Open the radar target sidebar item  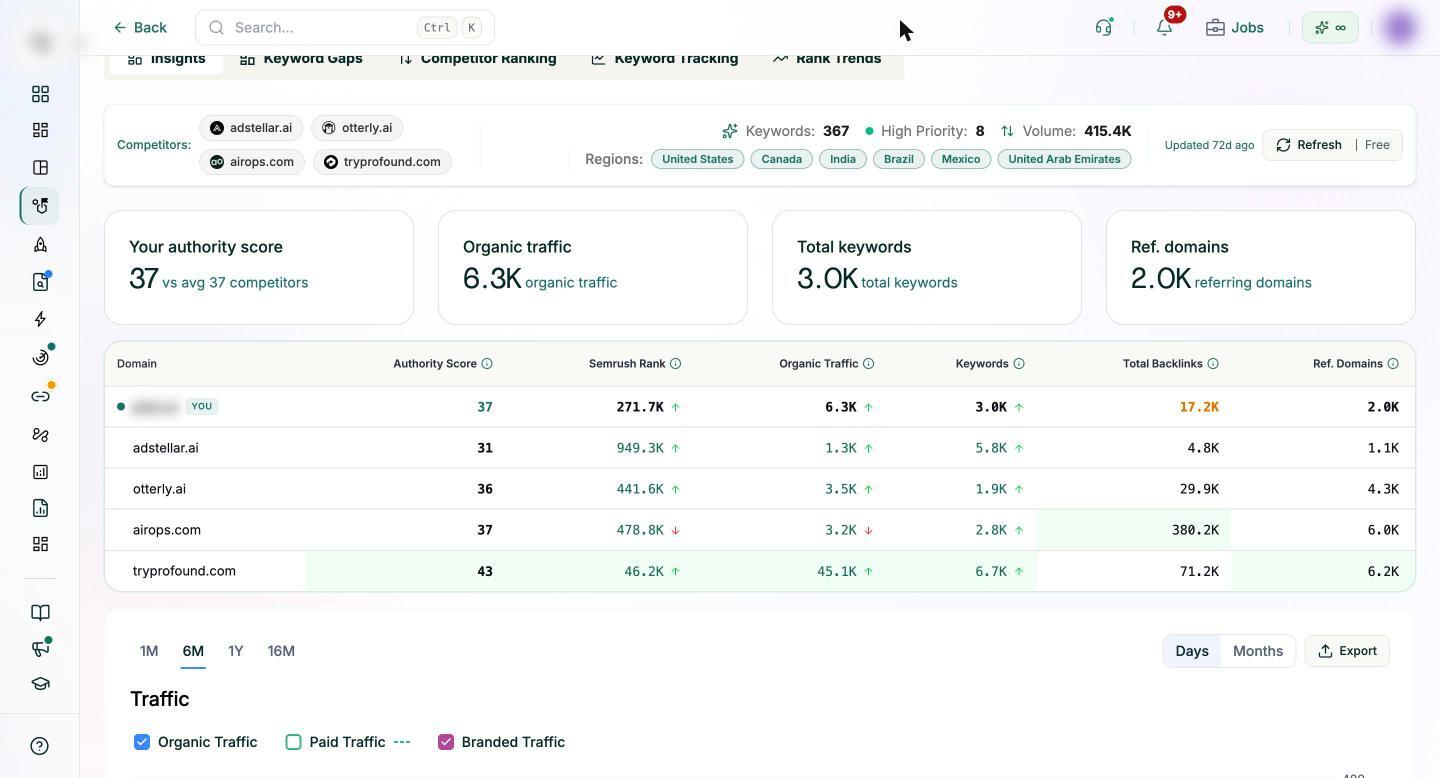40,357
